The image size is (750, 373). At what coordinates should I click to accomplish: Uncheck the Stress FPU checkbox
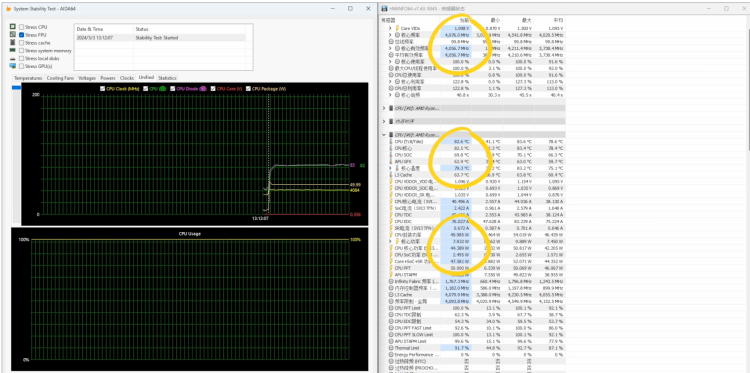(x=22, y=35)
